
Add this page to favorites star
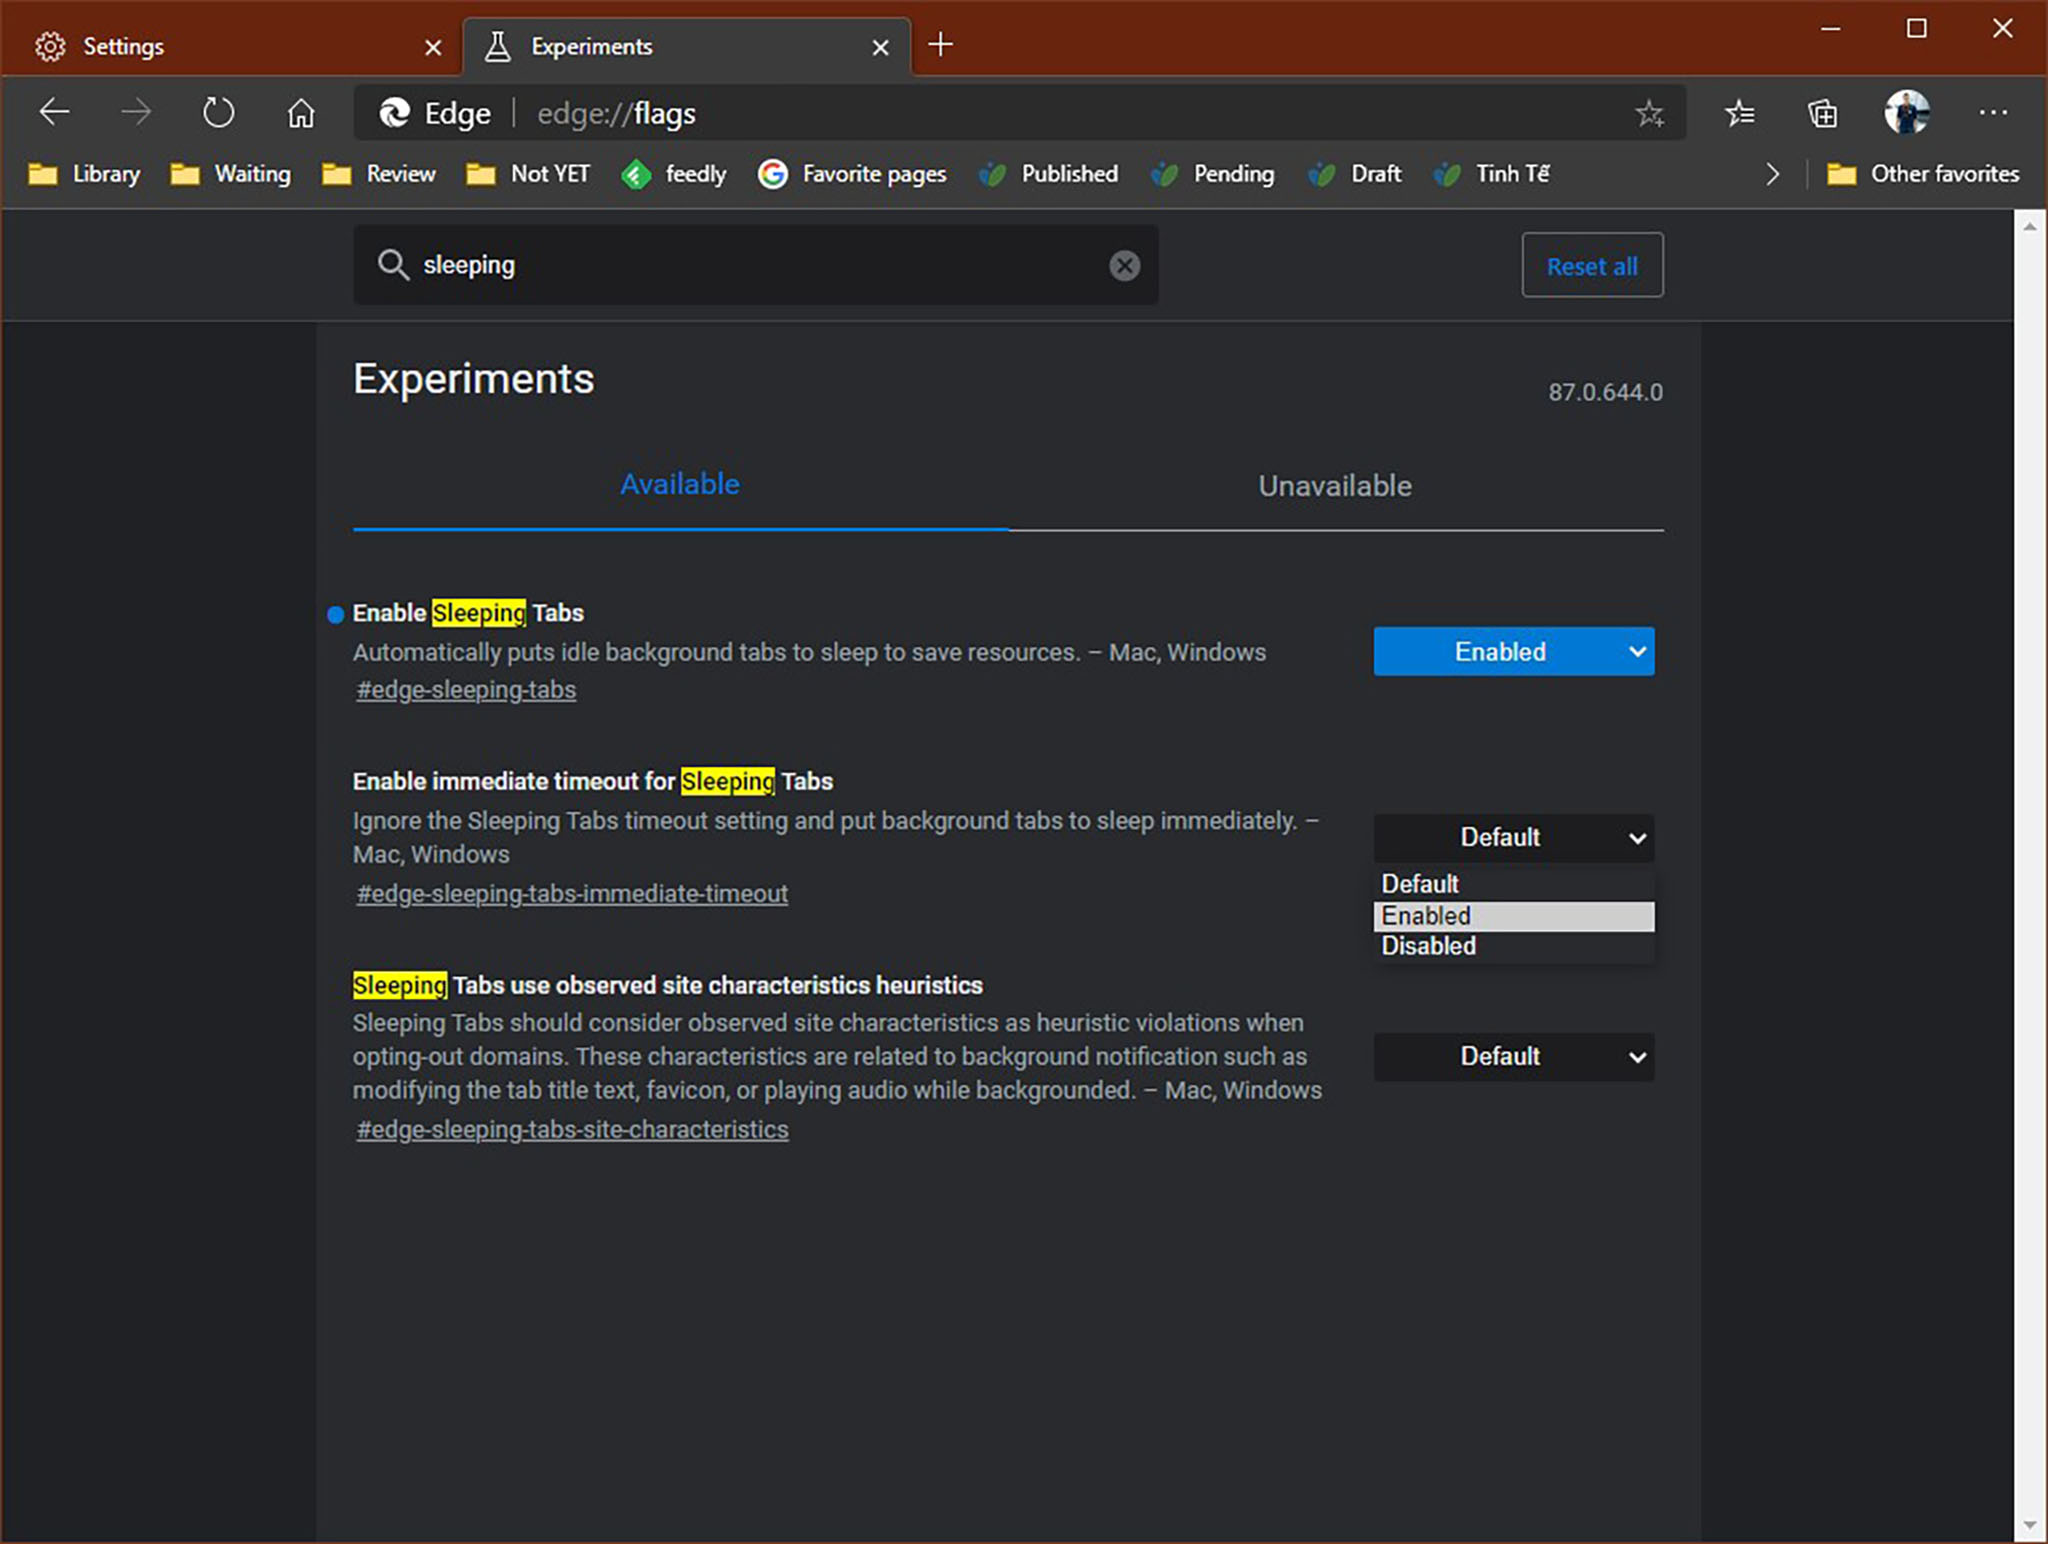(1649, 113)
